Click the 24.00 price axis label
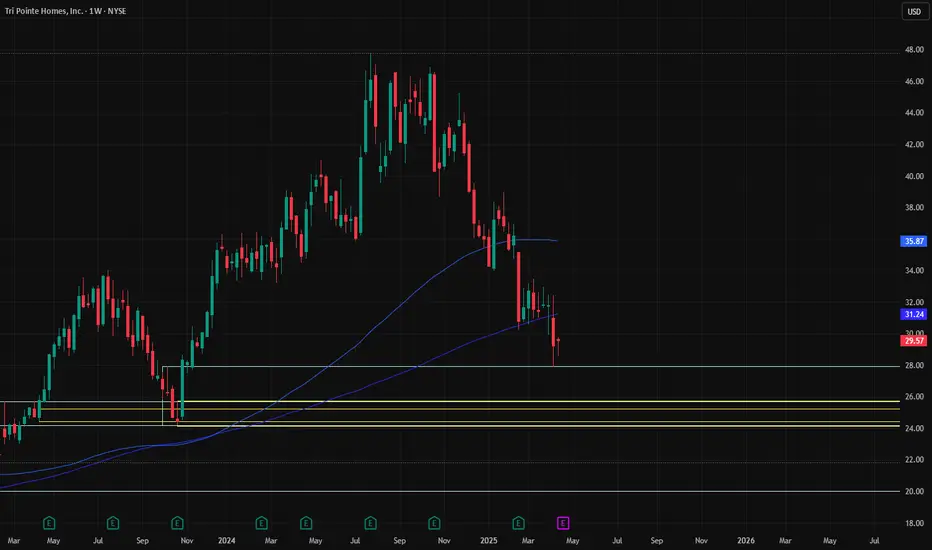 tap(914, 428)
